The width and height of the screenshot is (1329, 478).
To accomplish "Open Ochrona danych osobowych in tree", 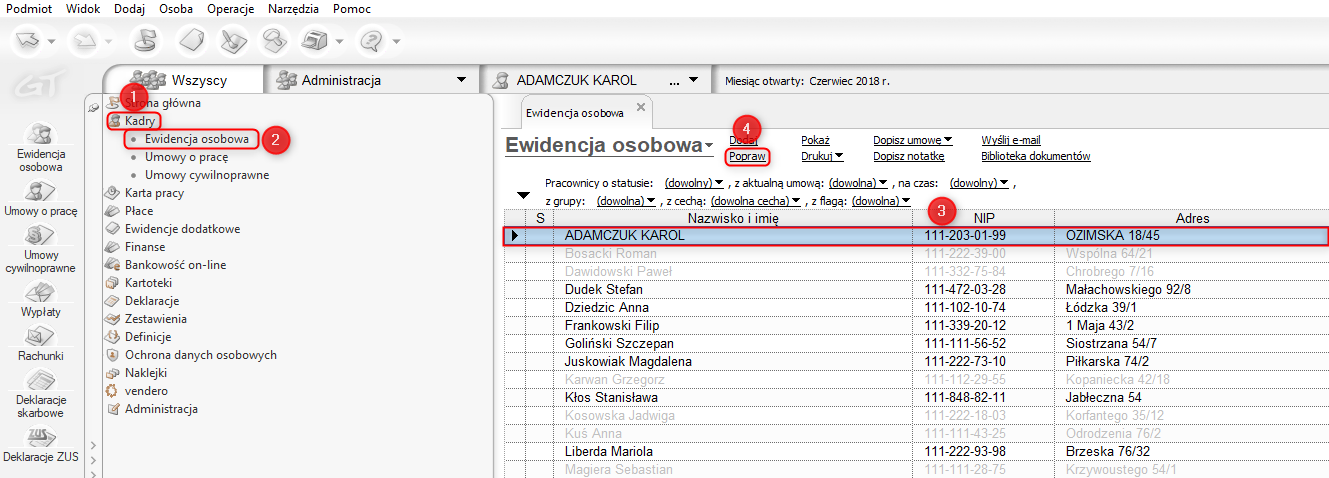I will click(x=201, y=355).
